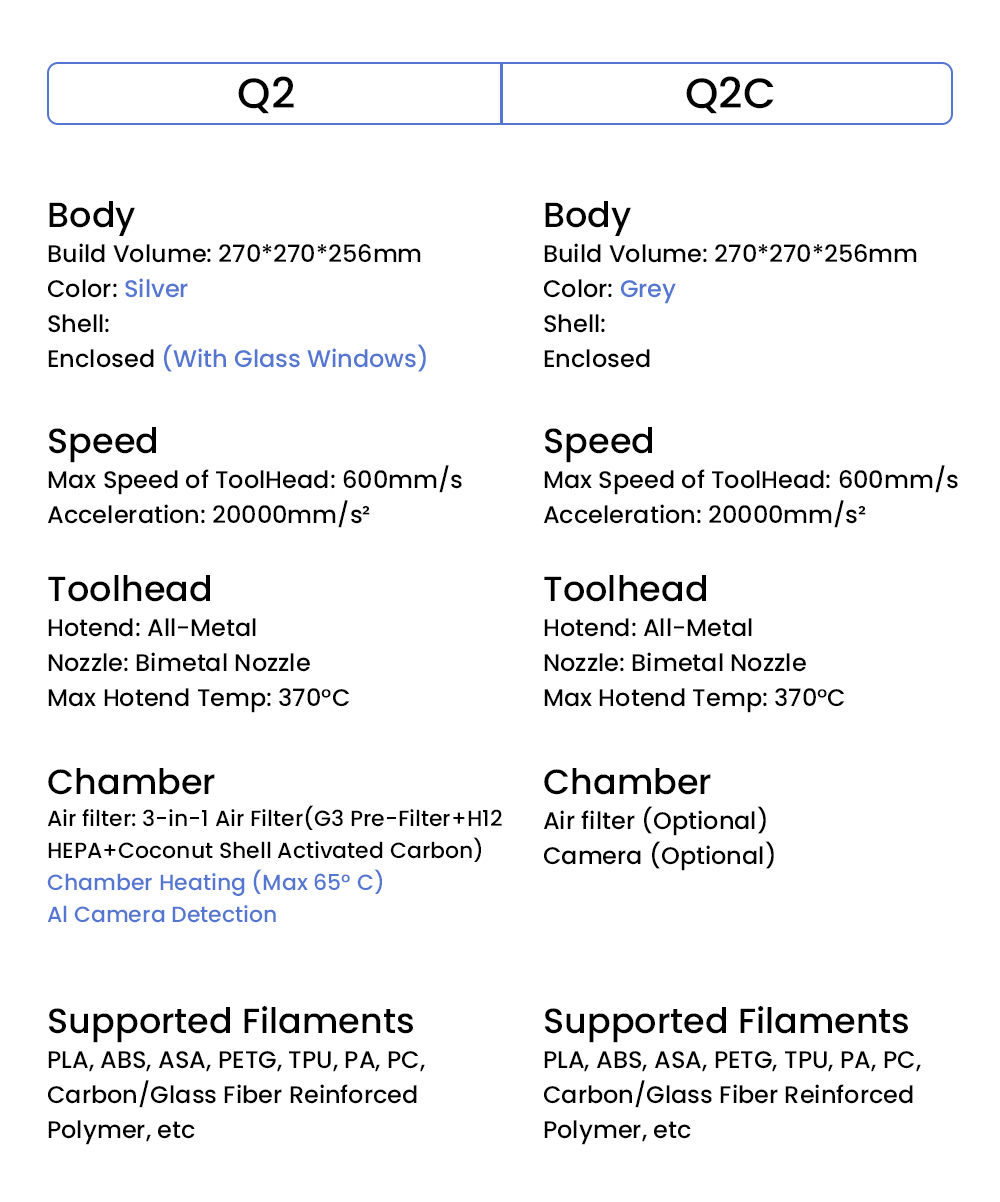This screenshot has height=1202, width=1000.
Task: Click Chamber Heating (Max 65° C) text
Action: coord(215,882)
